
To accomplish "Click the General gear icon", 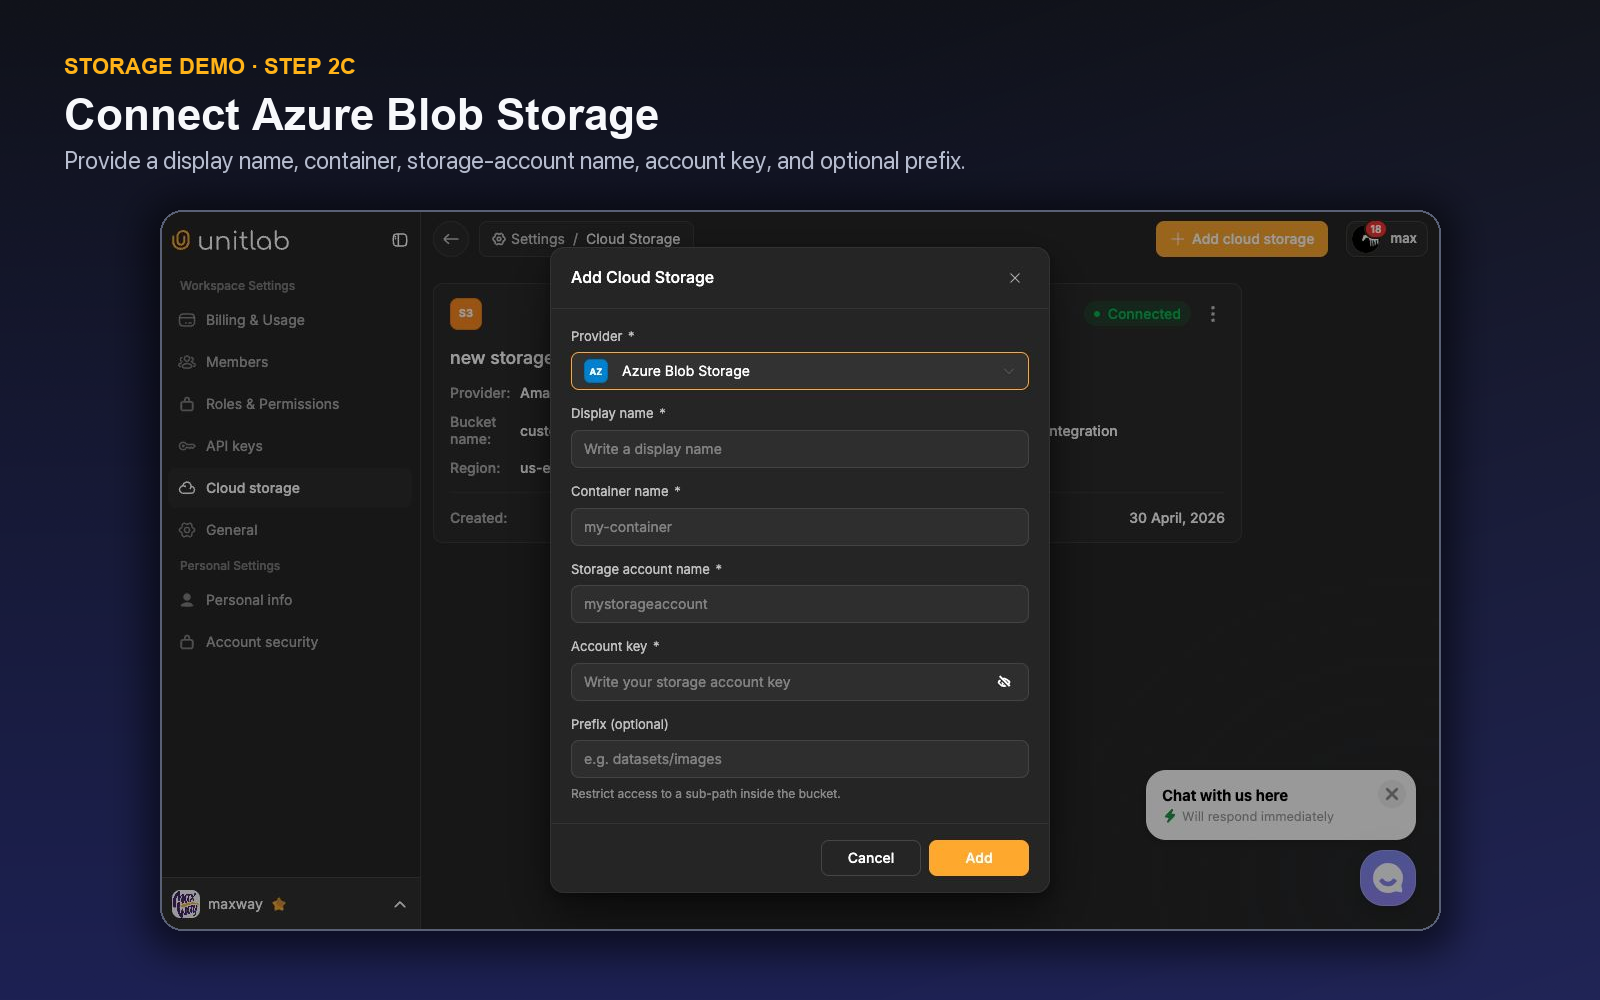I will pyautogui.click(x=187, y=530).
